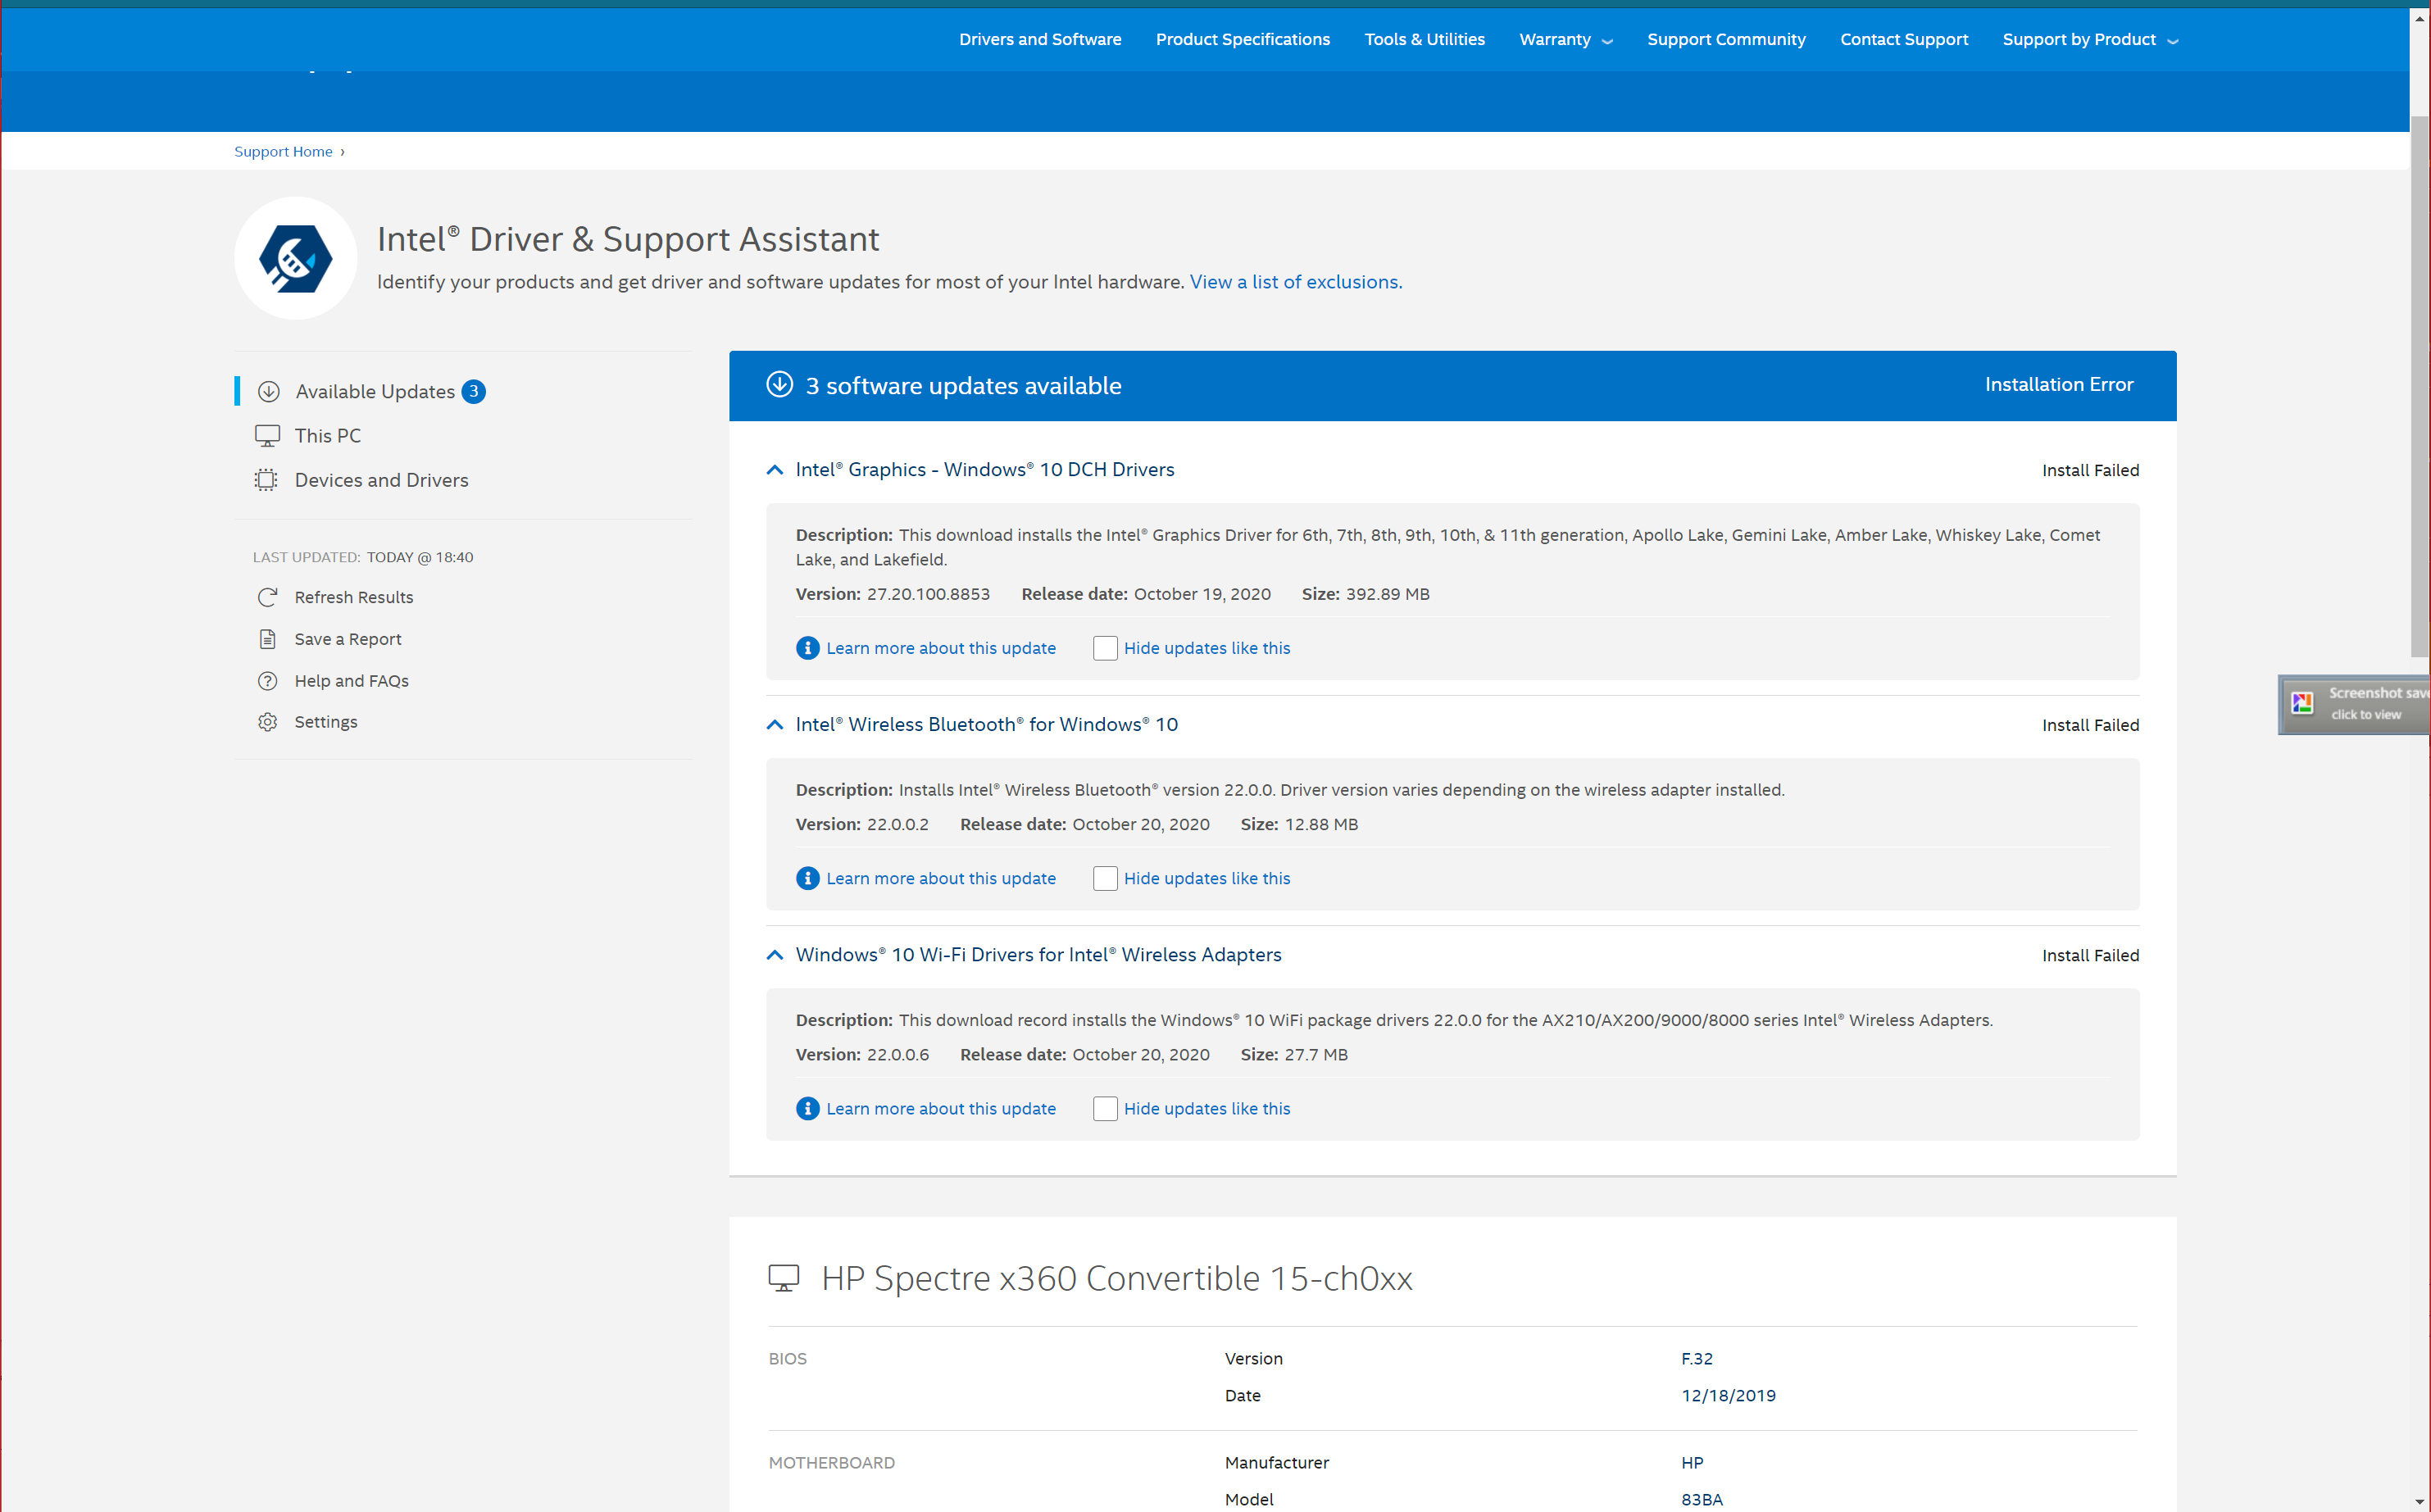The width and height of the screenshot is (2431, 1512).
Task: Open View a list of exclusions link
Action: pos(1295,282)
